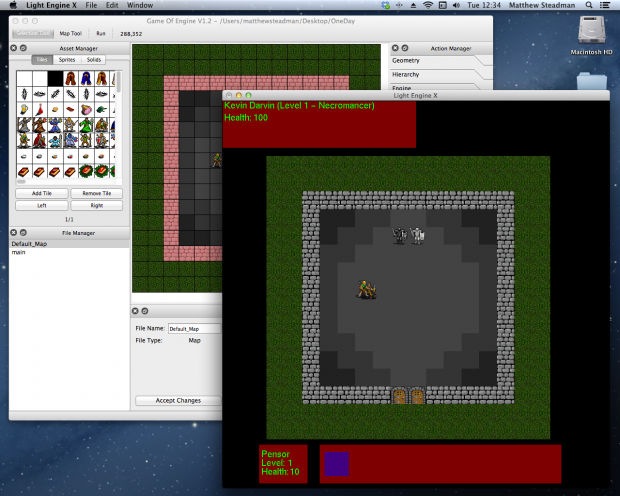Click the purple ability square in game HUD

pos(336,464)
